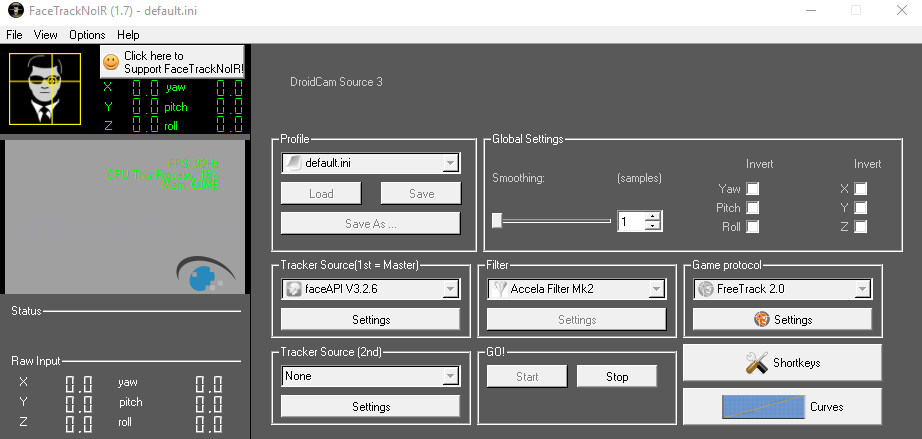Screen dimensions: 922x439
Task: Decrease smoothing samples with down arrow
Action: pos(653,226)
